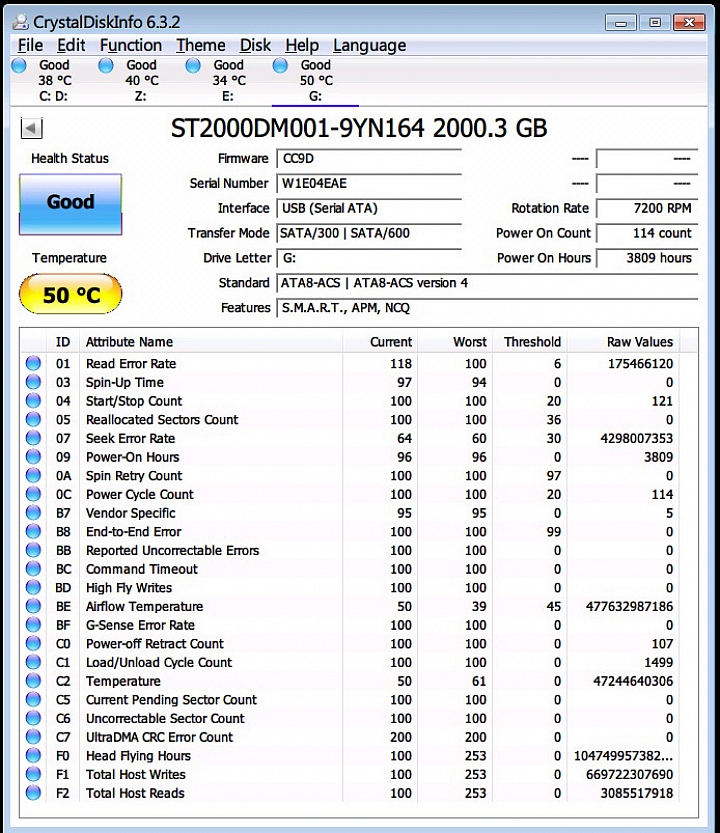Click the status orb for Uncorrectable Sector Count
The image size is (720, 833).
33,718
